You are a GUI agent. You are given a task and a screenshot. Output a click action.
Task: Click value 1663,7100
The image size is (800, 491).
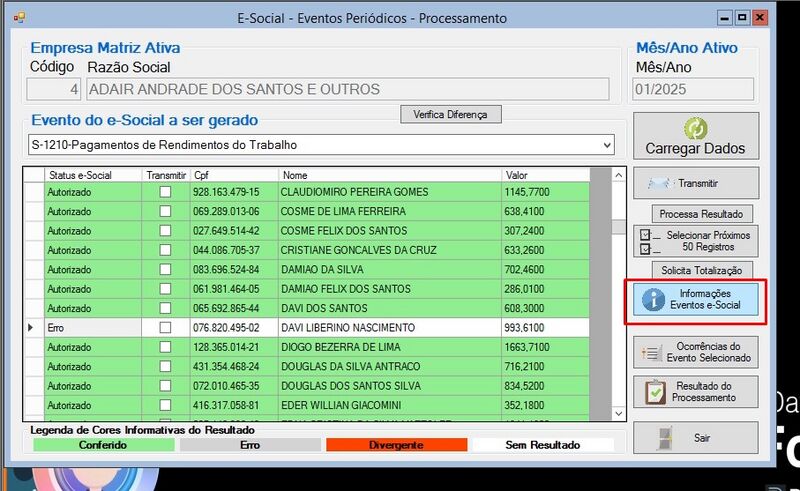[x=527, y=347]
